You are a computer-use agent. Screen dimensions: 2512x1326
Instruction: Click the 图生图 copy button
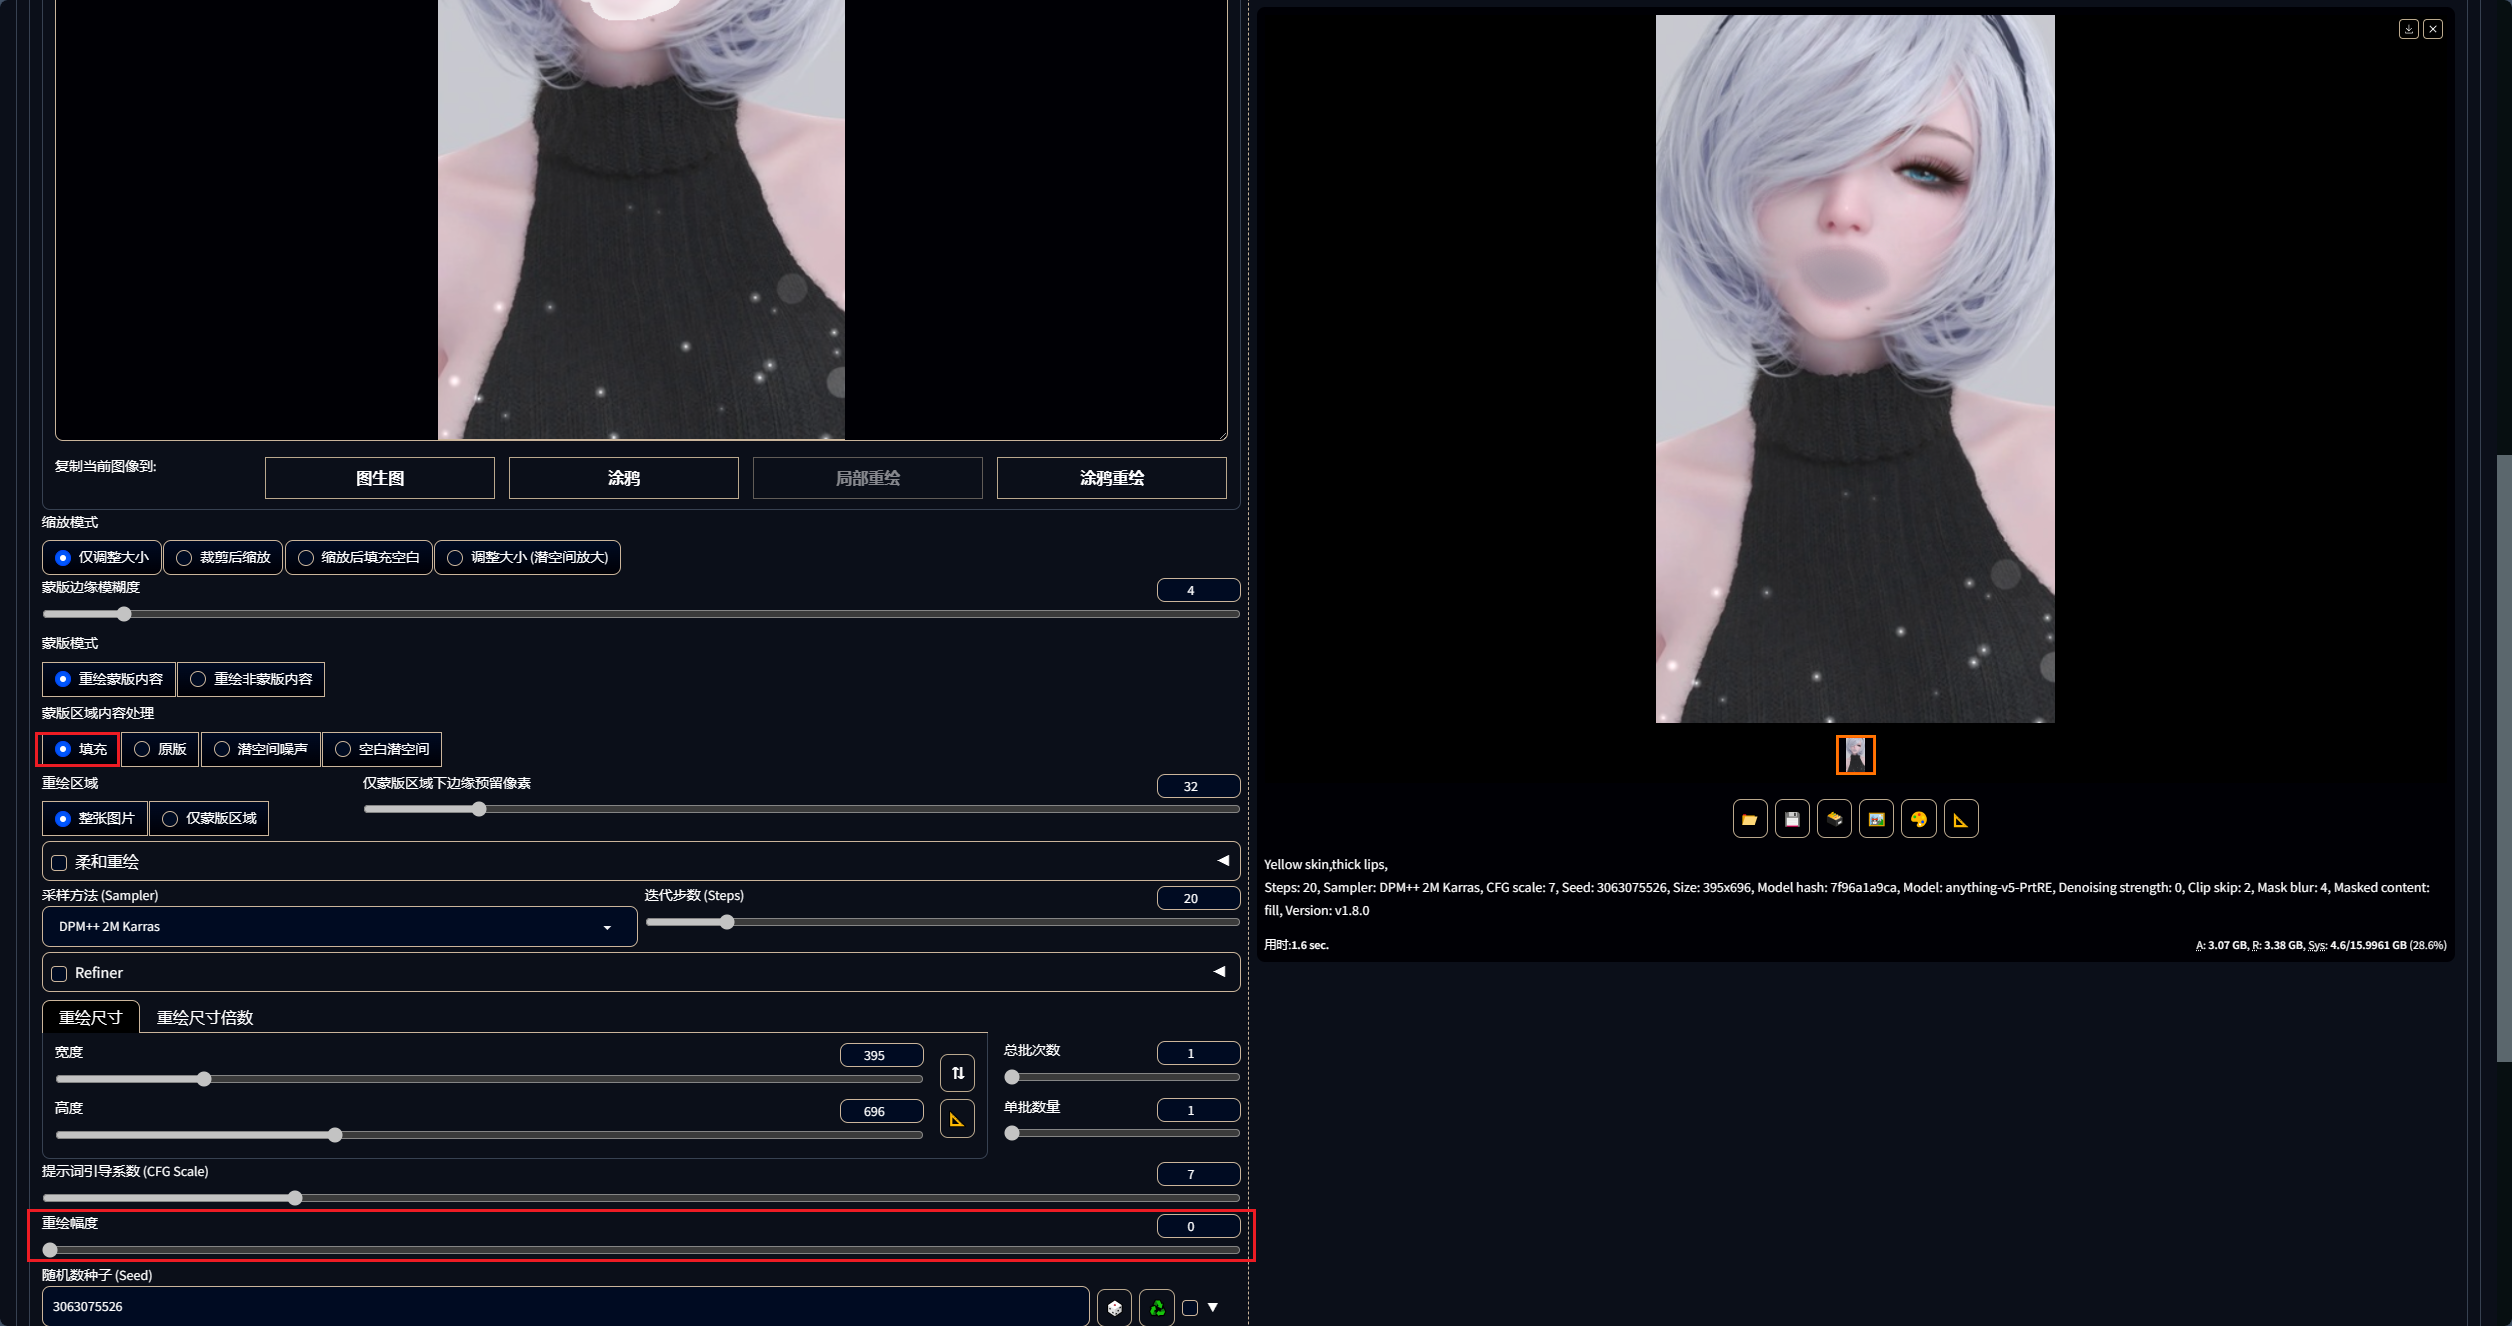[380, 478]
